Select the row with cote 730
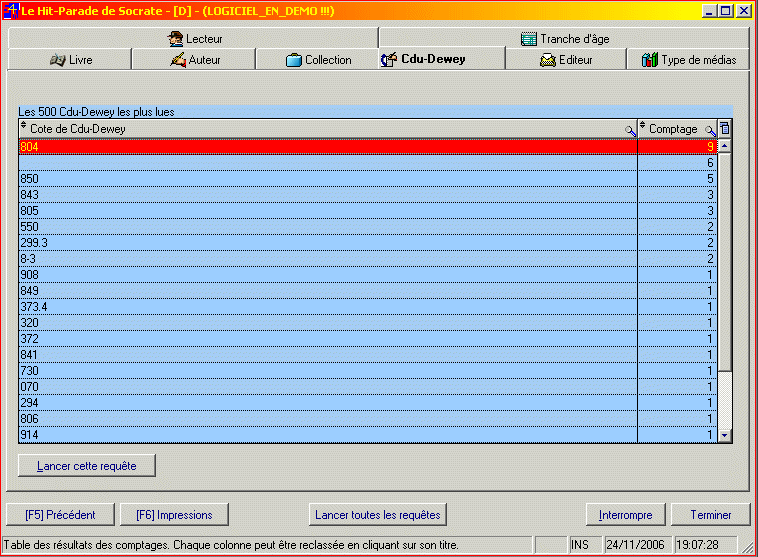This screenshot has width=758, height=557. coord(367,370)
